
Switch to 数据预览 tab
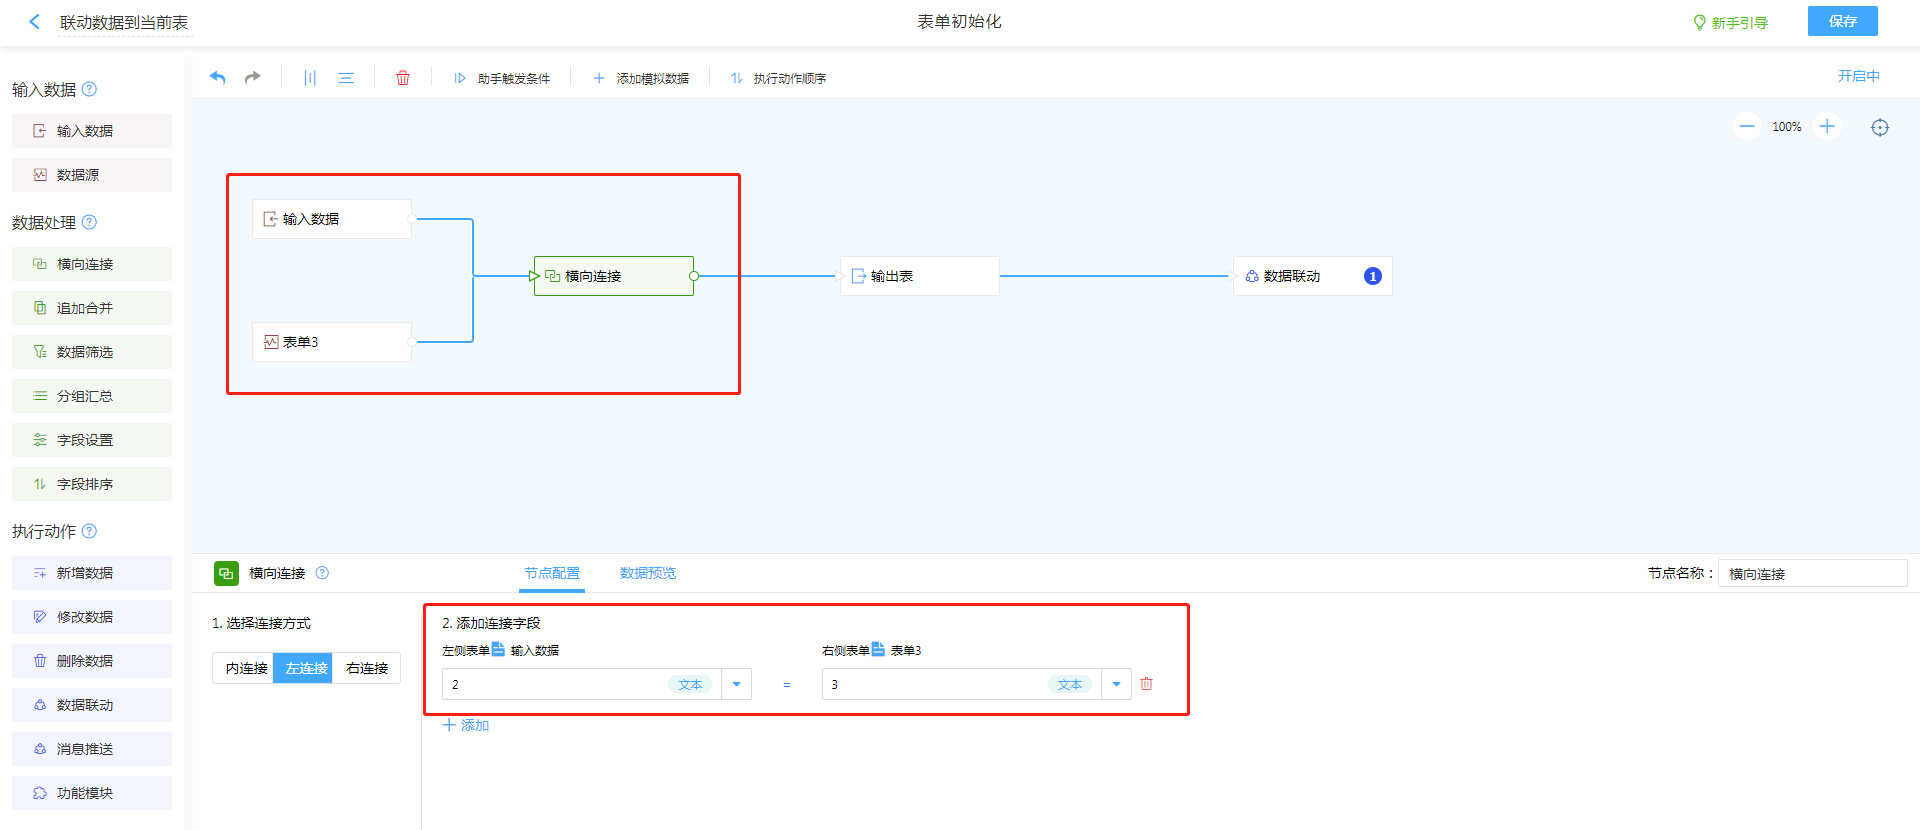[647, 573]
